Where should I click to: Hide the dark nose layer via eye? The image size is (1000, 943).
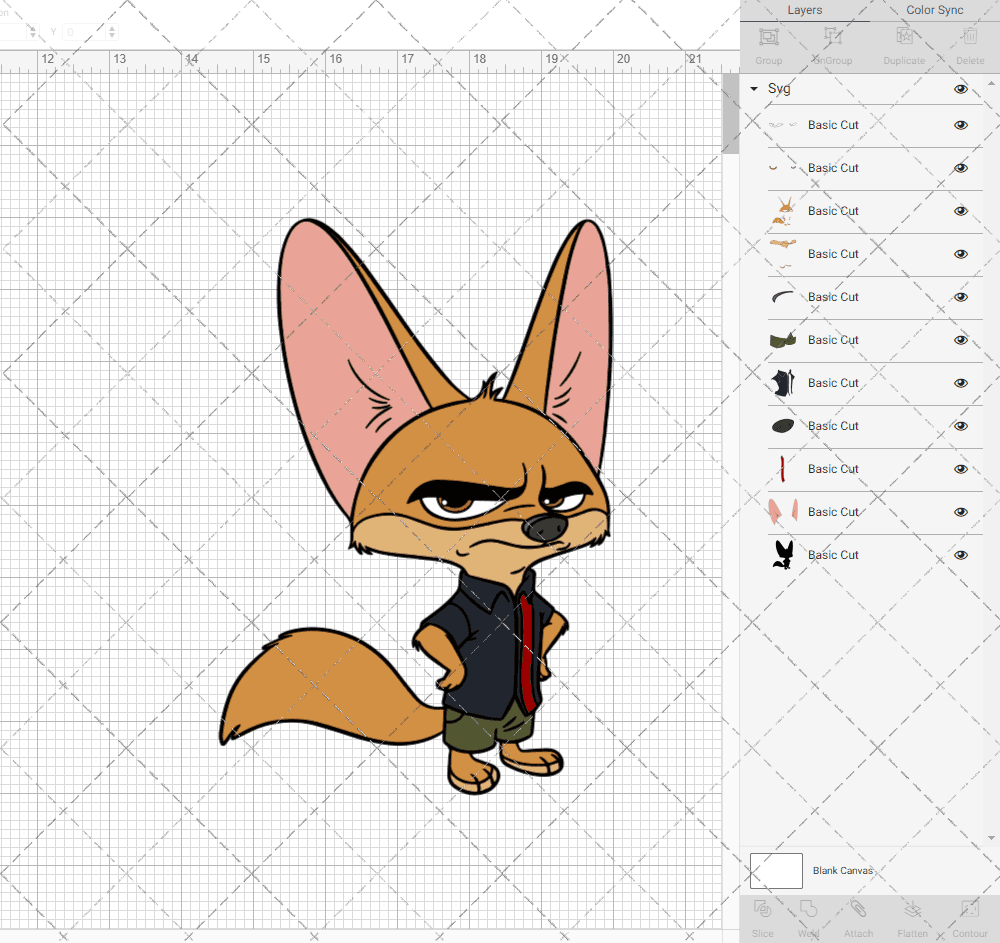(x=960, y=426)
